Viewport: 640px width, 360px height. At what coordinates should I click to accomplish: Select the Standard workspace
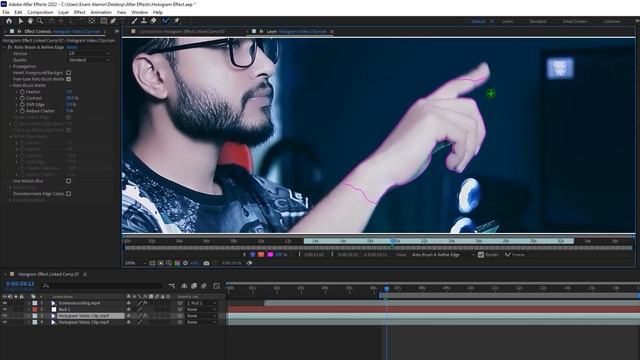(x=538, y=21)
